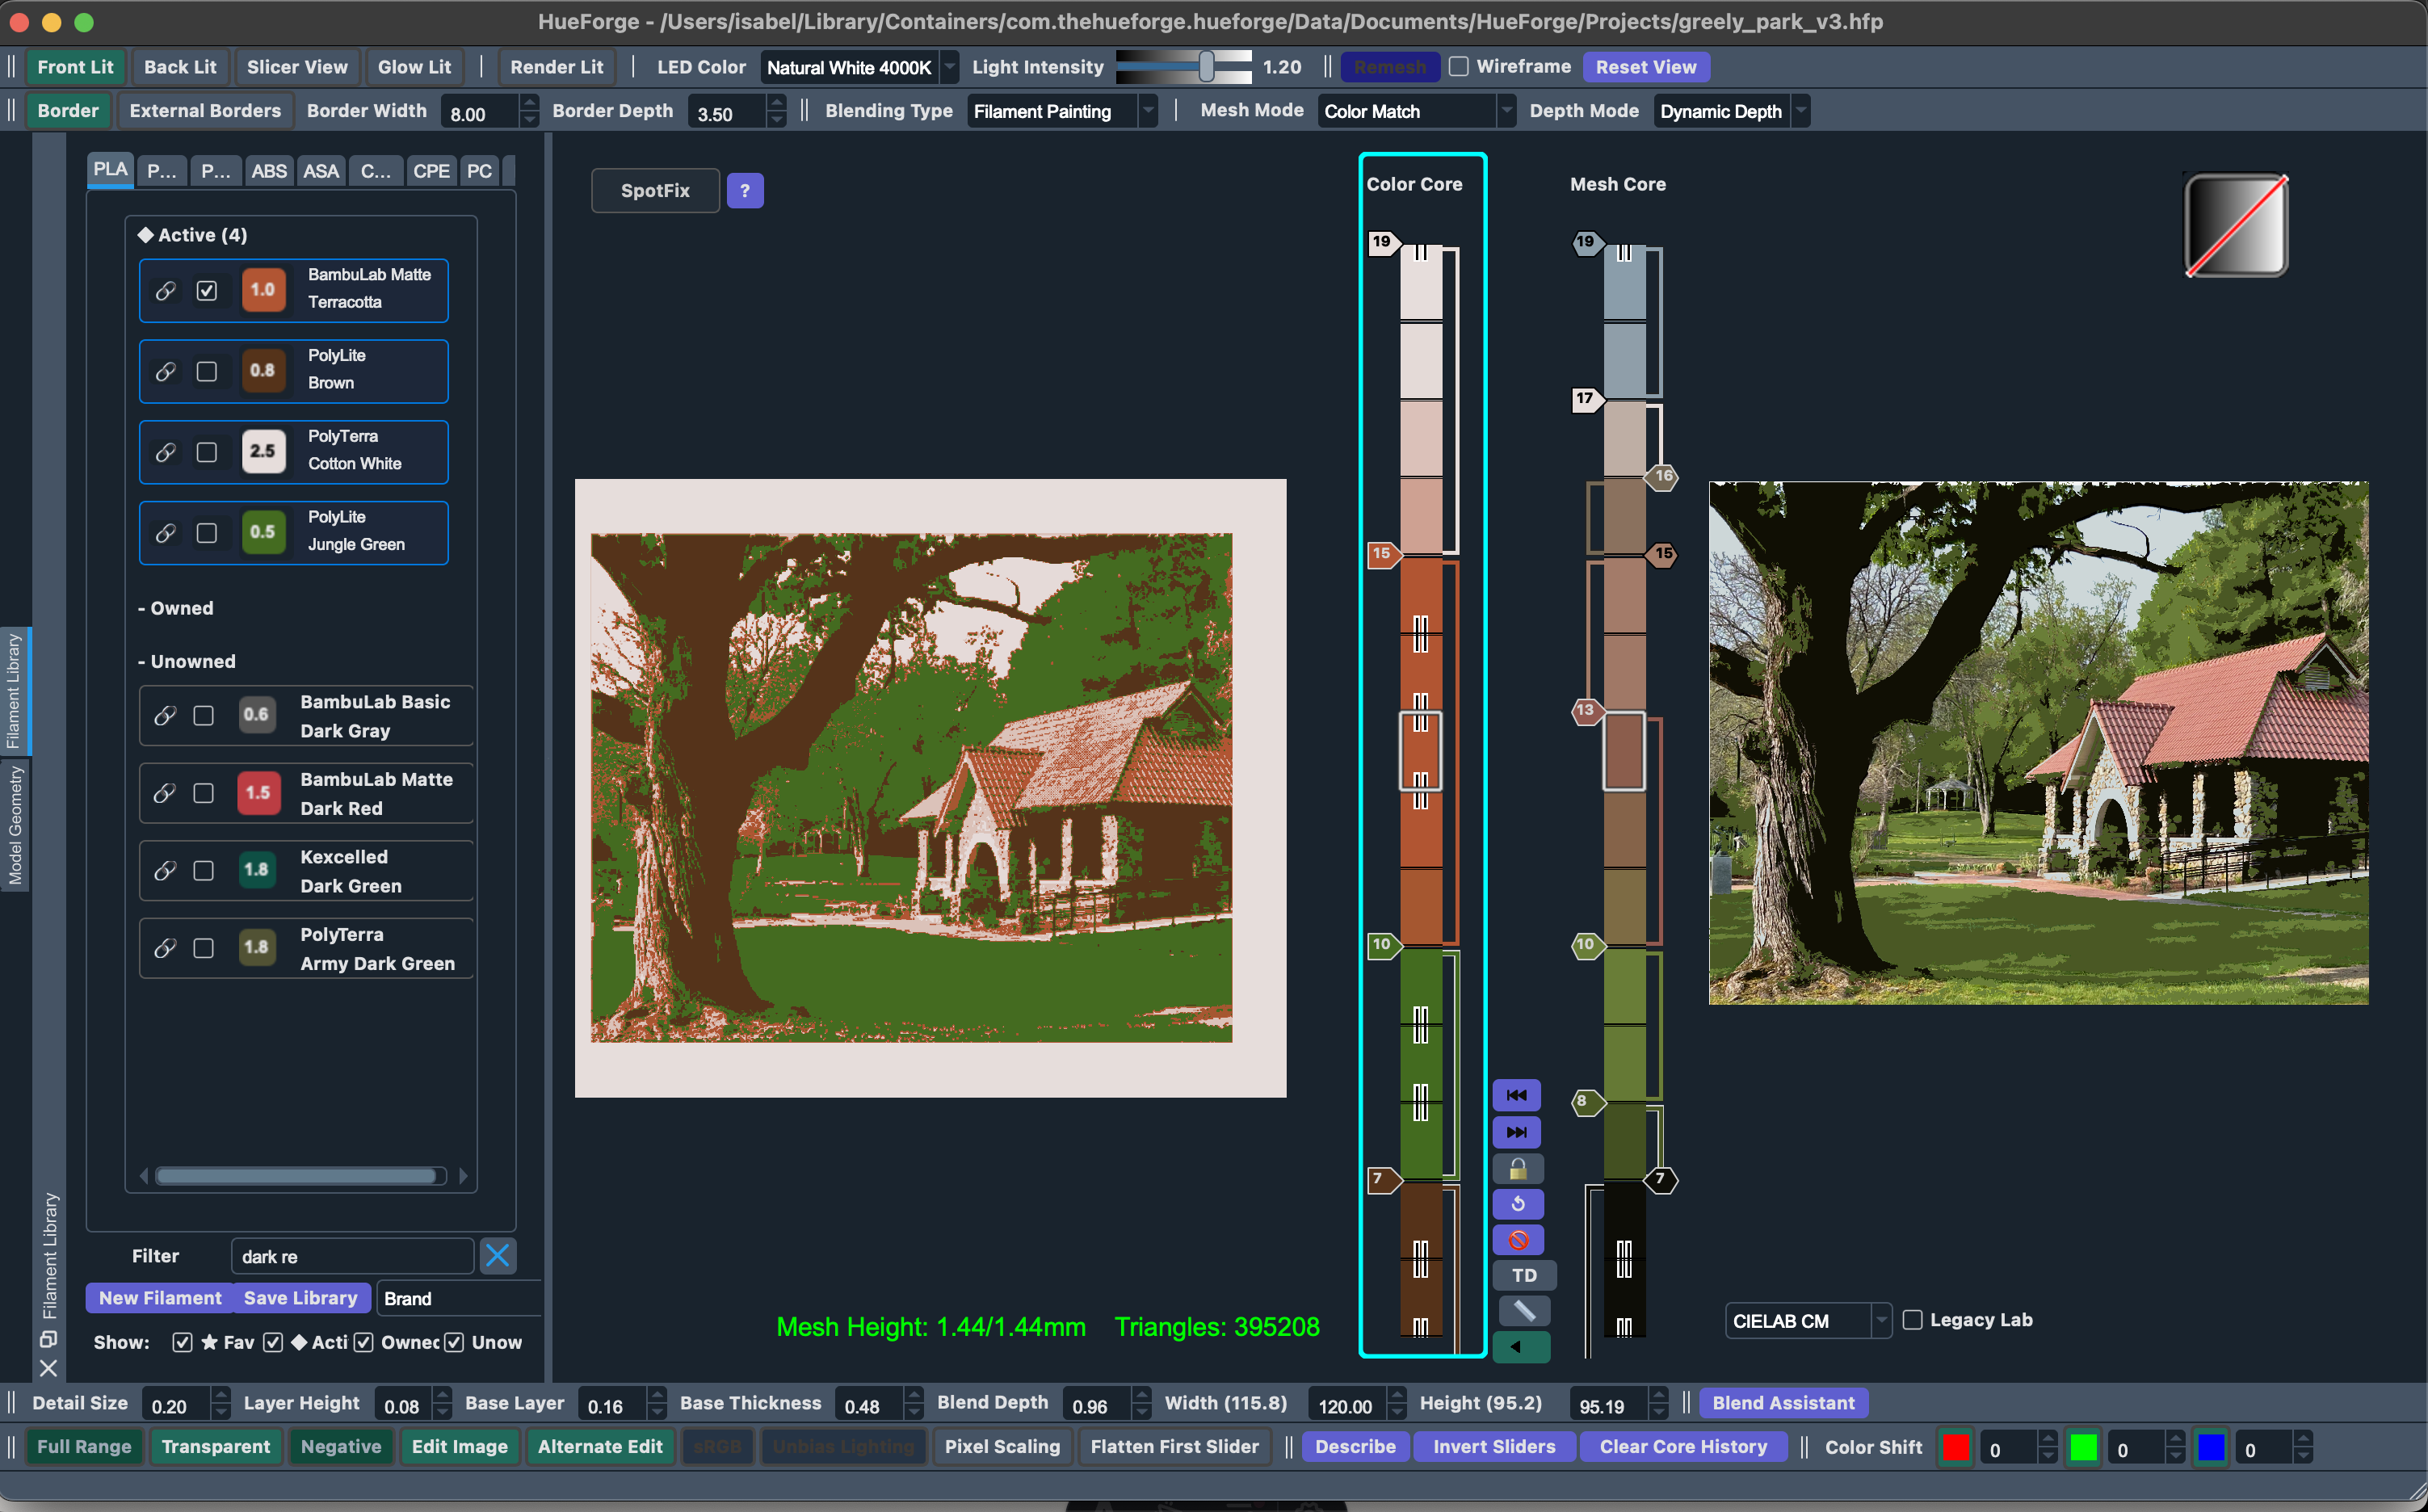The height and width of the screenshot is (1512, 2428).
Task: Enable the Legacy Lab checkbox
Action: (1912, 1320)
